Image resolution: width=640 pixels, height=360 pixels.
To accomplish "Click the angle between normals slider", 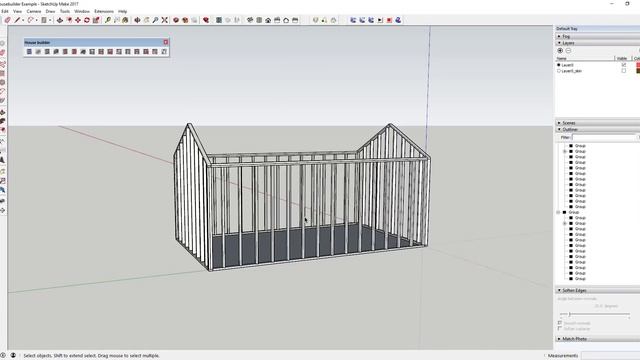I will click(x=595, y=314).
